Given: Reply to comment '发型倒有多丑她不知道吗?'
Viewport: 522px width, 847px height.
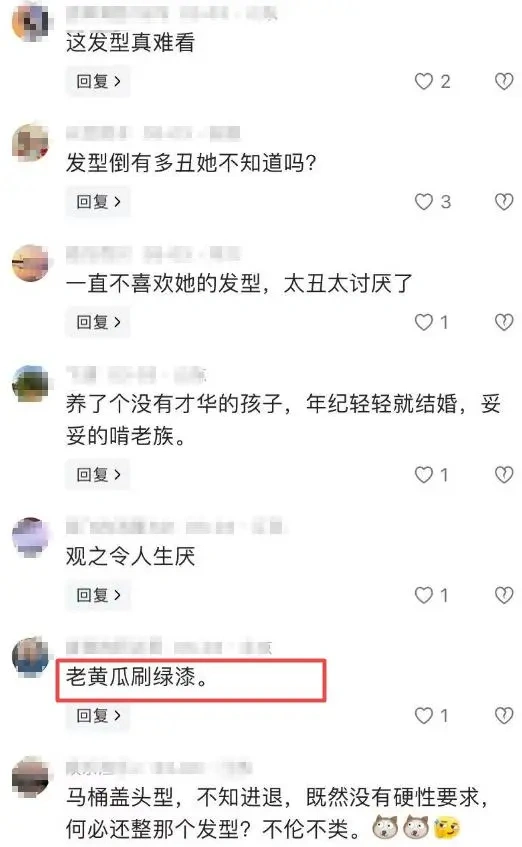Looking at the screenshot, I should point(98,202).
